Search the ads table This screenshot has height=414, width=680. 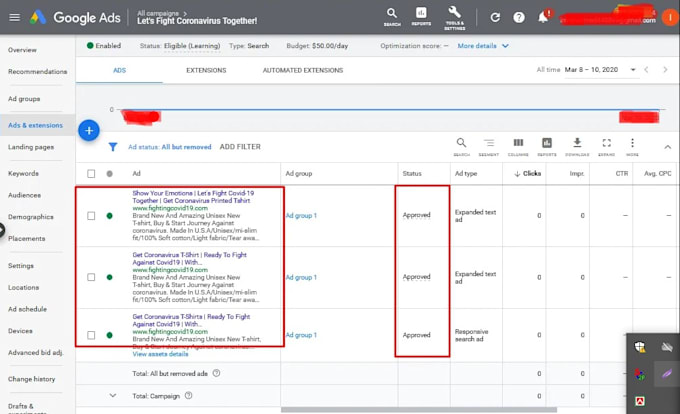pyautogui.click(x=461, y=147)
